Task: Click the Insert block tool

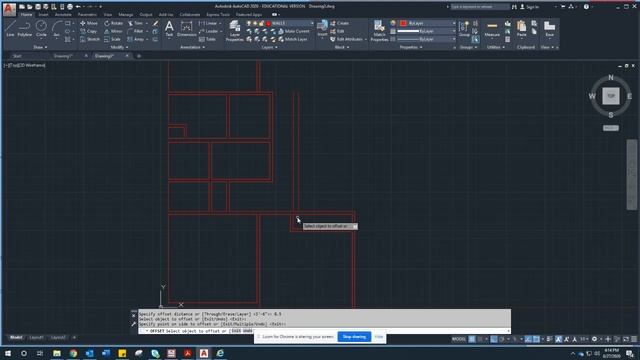Action: coord(322,29)
